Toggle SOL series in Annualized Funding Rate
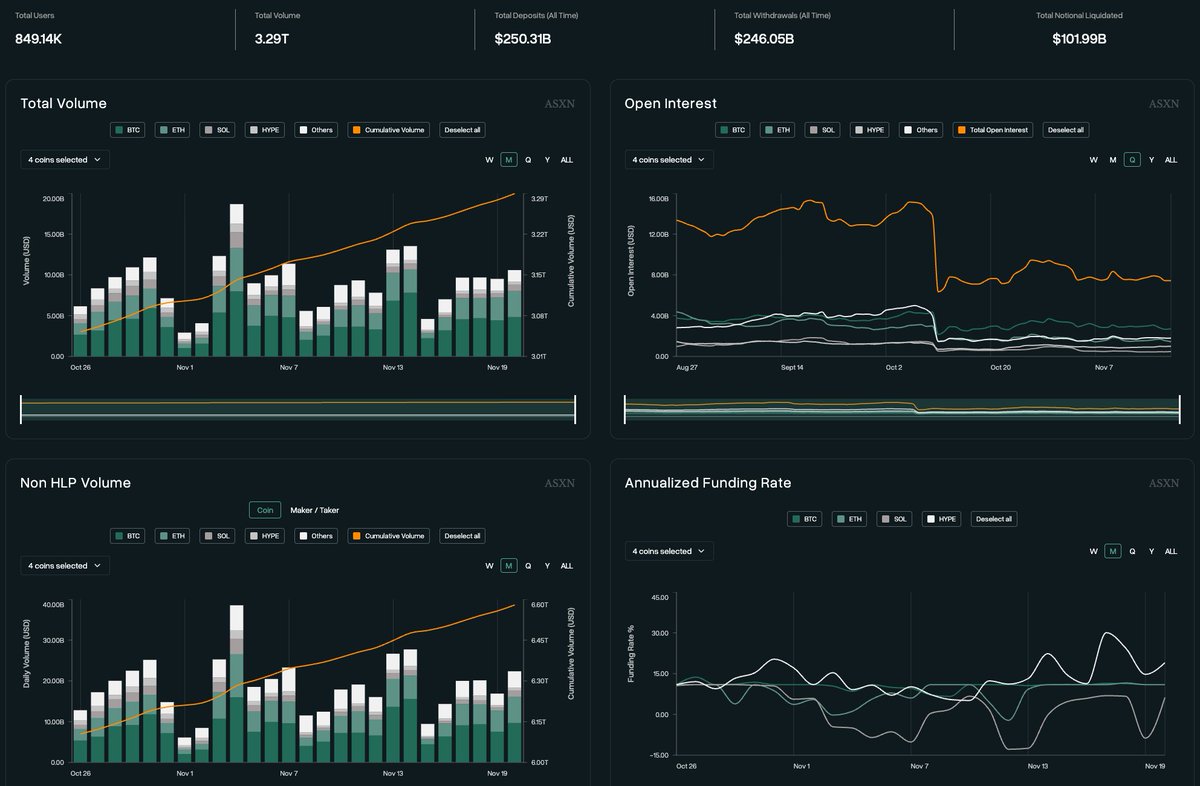 pos(895,519)
